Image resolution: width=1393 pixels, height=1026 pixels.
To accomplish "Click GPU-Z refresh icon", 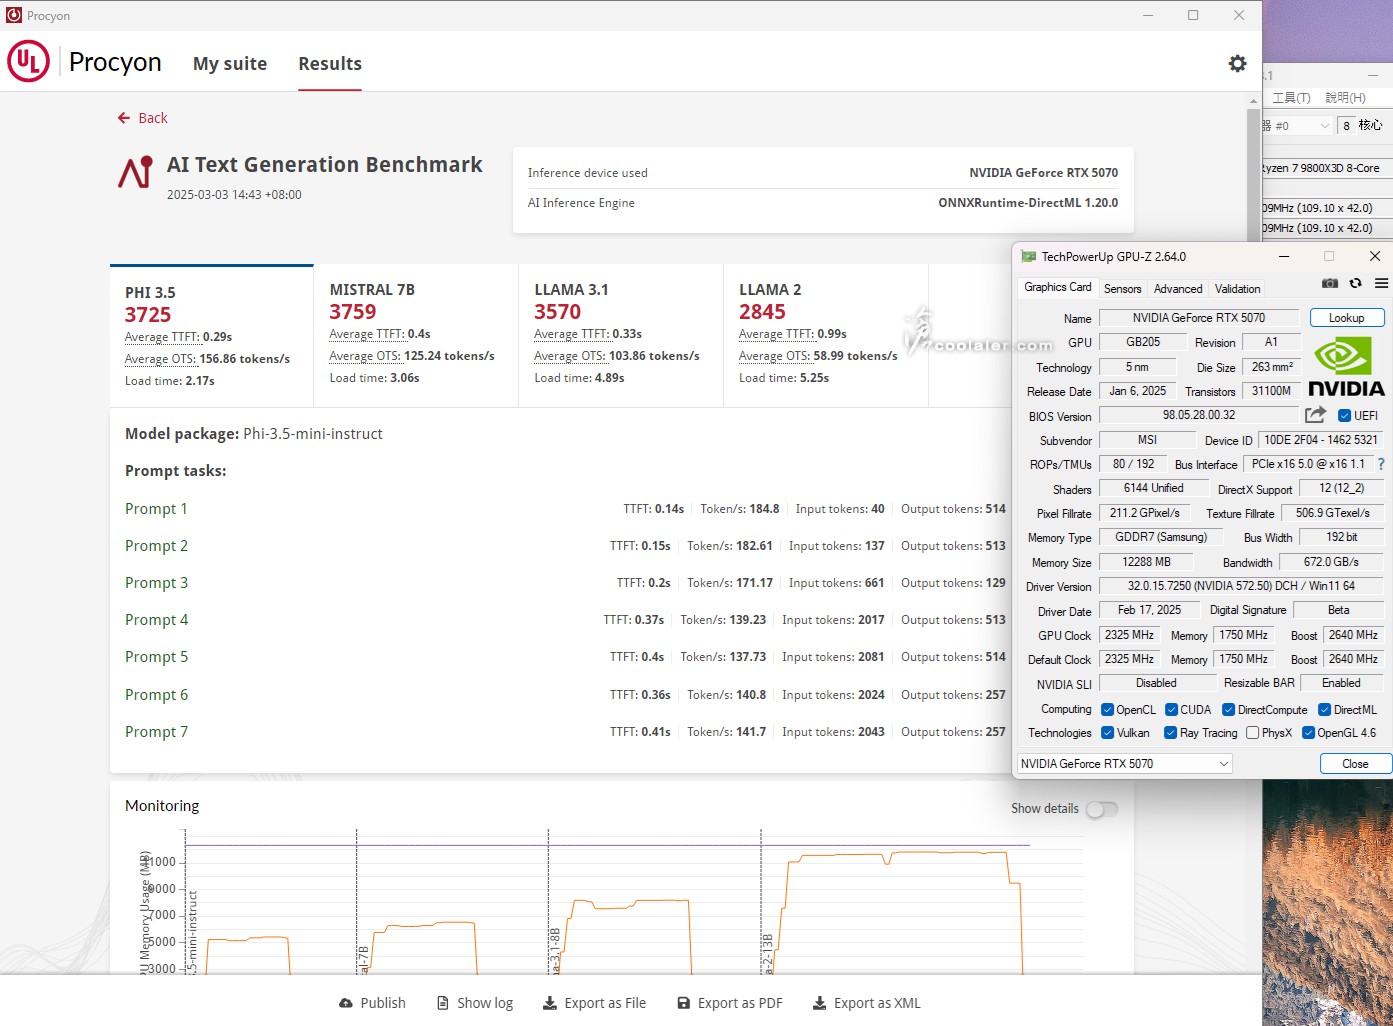I will click(x=1356, y=284).
